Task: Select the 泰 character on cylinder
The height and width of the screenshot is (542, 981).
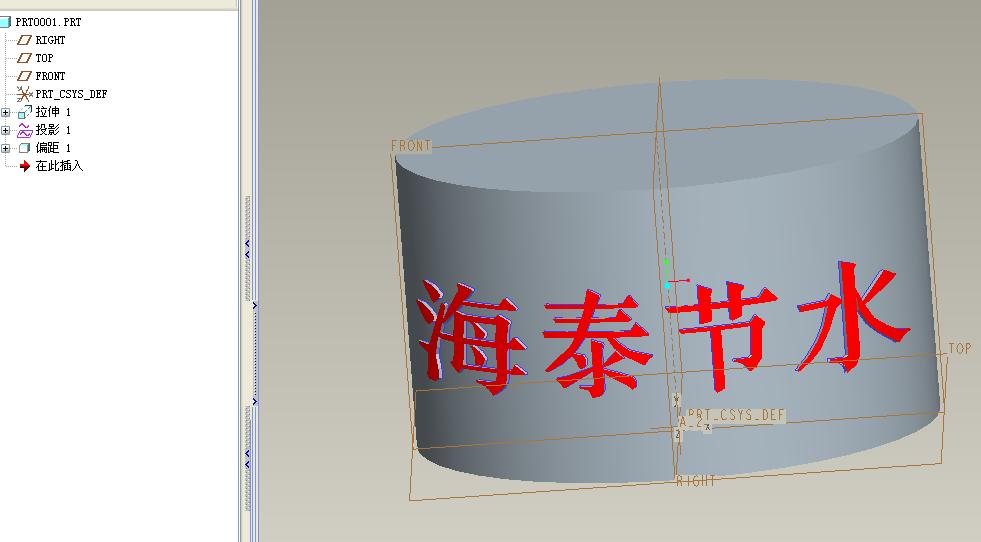Action: coord(596,342)
